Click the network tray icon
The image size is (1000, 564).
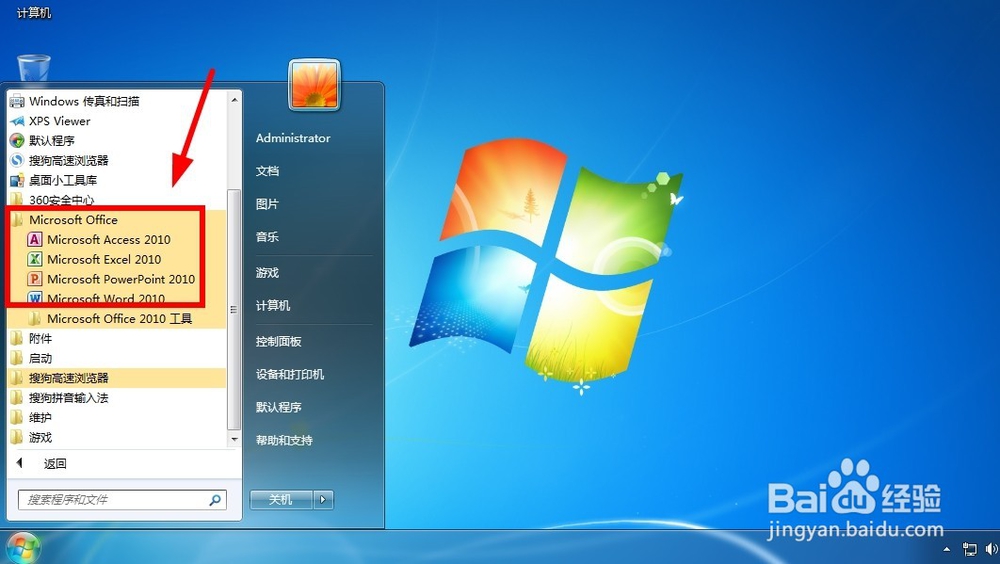(x=969, y=549)
